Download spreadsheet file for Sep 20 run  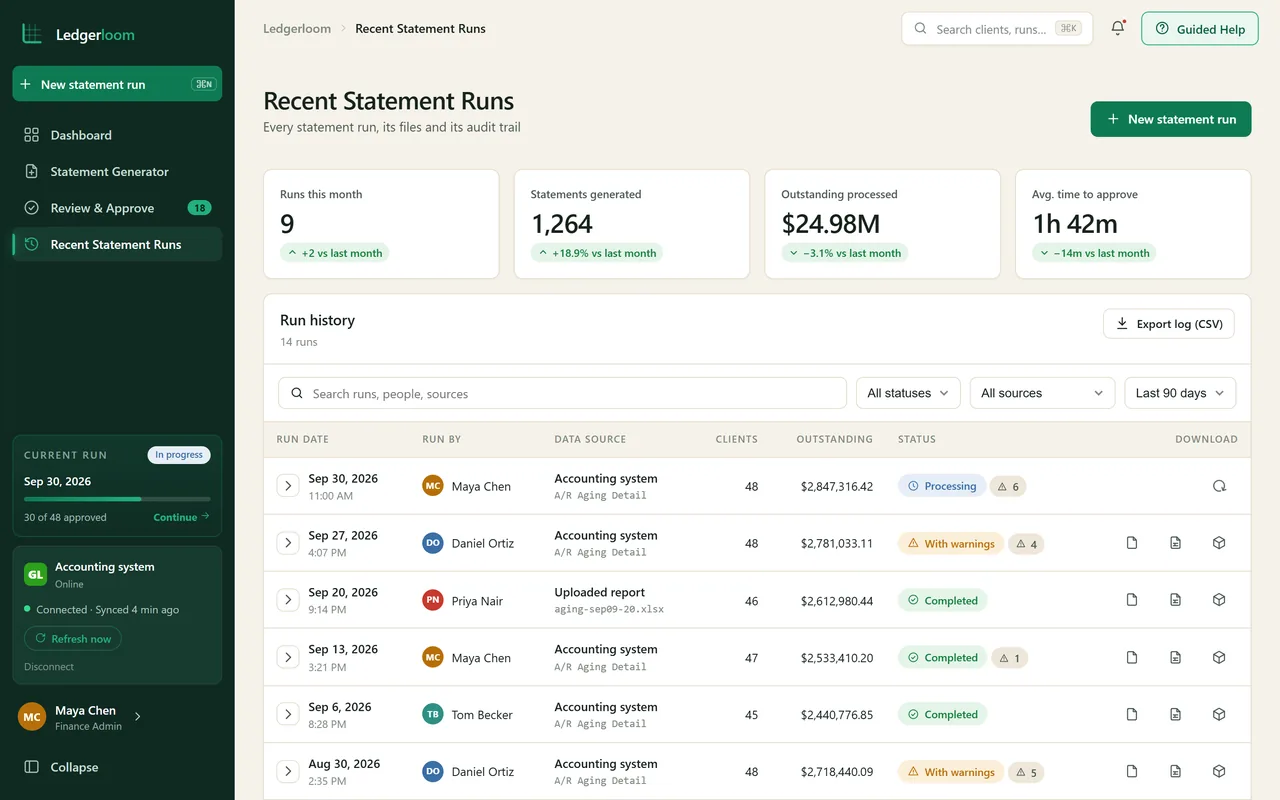pyautogui.click(x=1176, y=600)
